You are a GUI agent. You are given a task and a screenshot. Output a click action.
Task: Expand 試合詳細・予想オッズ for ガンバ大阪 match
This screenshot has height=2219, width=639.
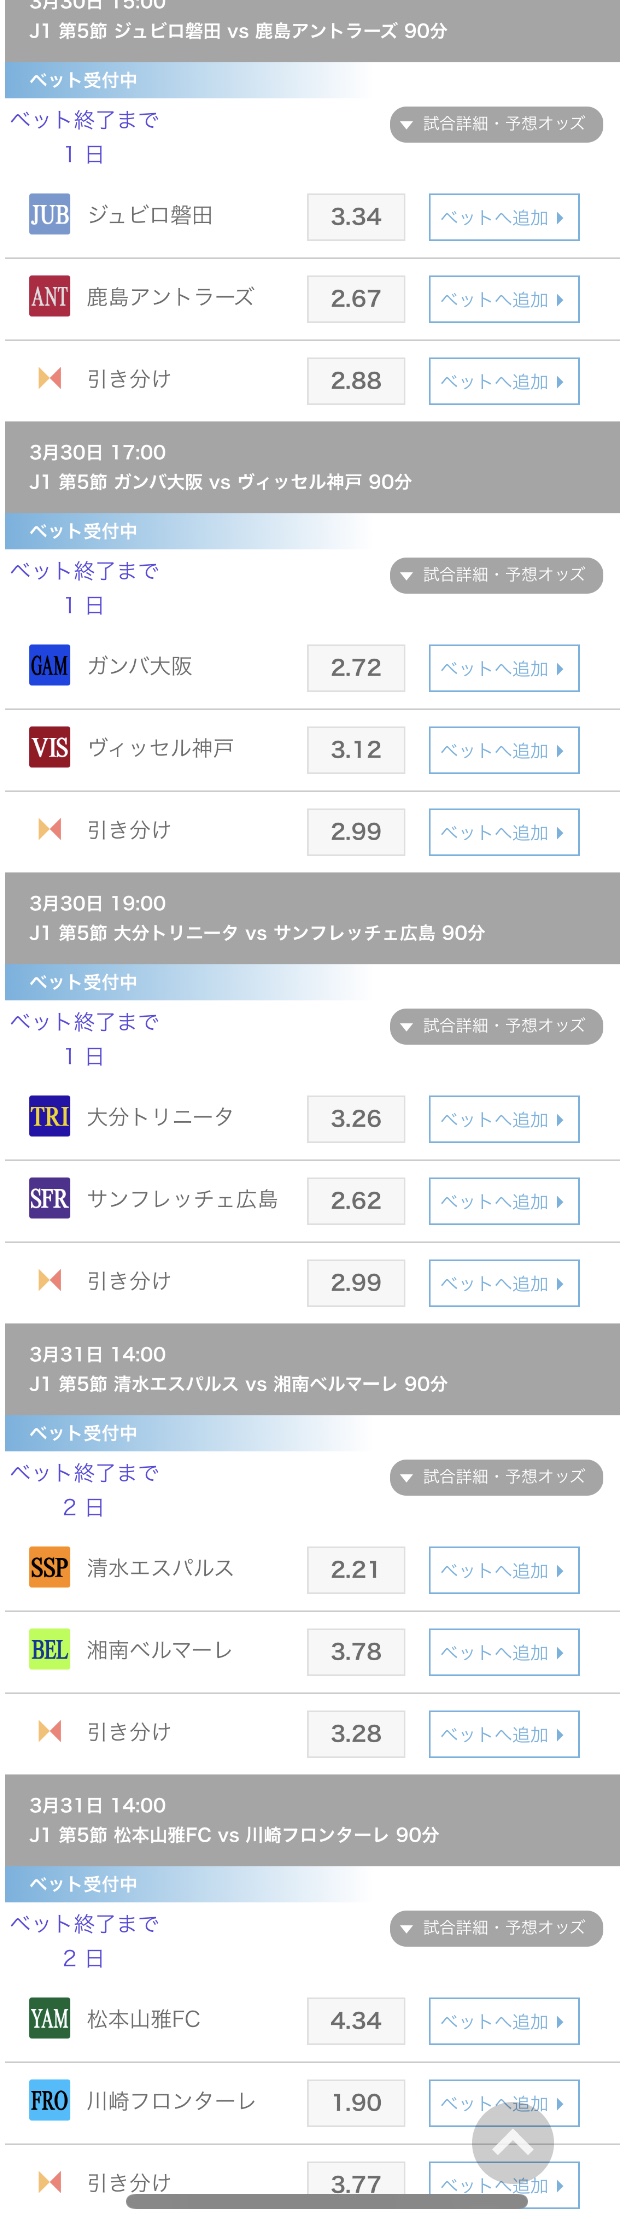[496, 575]
